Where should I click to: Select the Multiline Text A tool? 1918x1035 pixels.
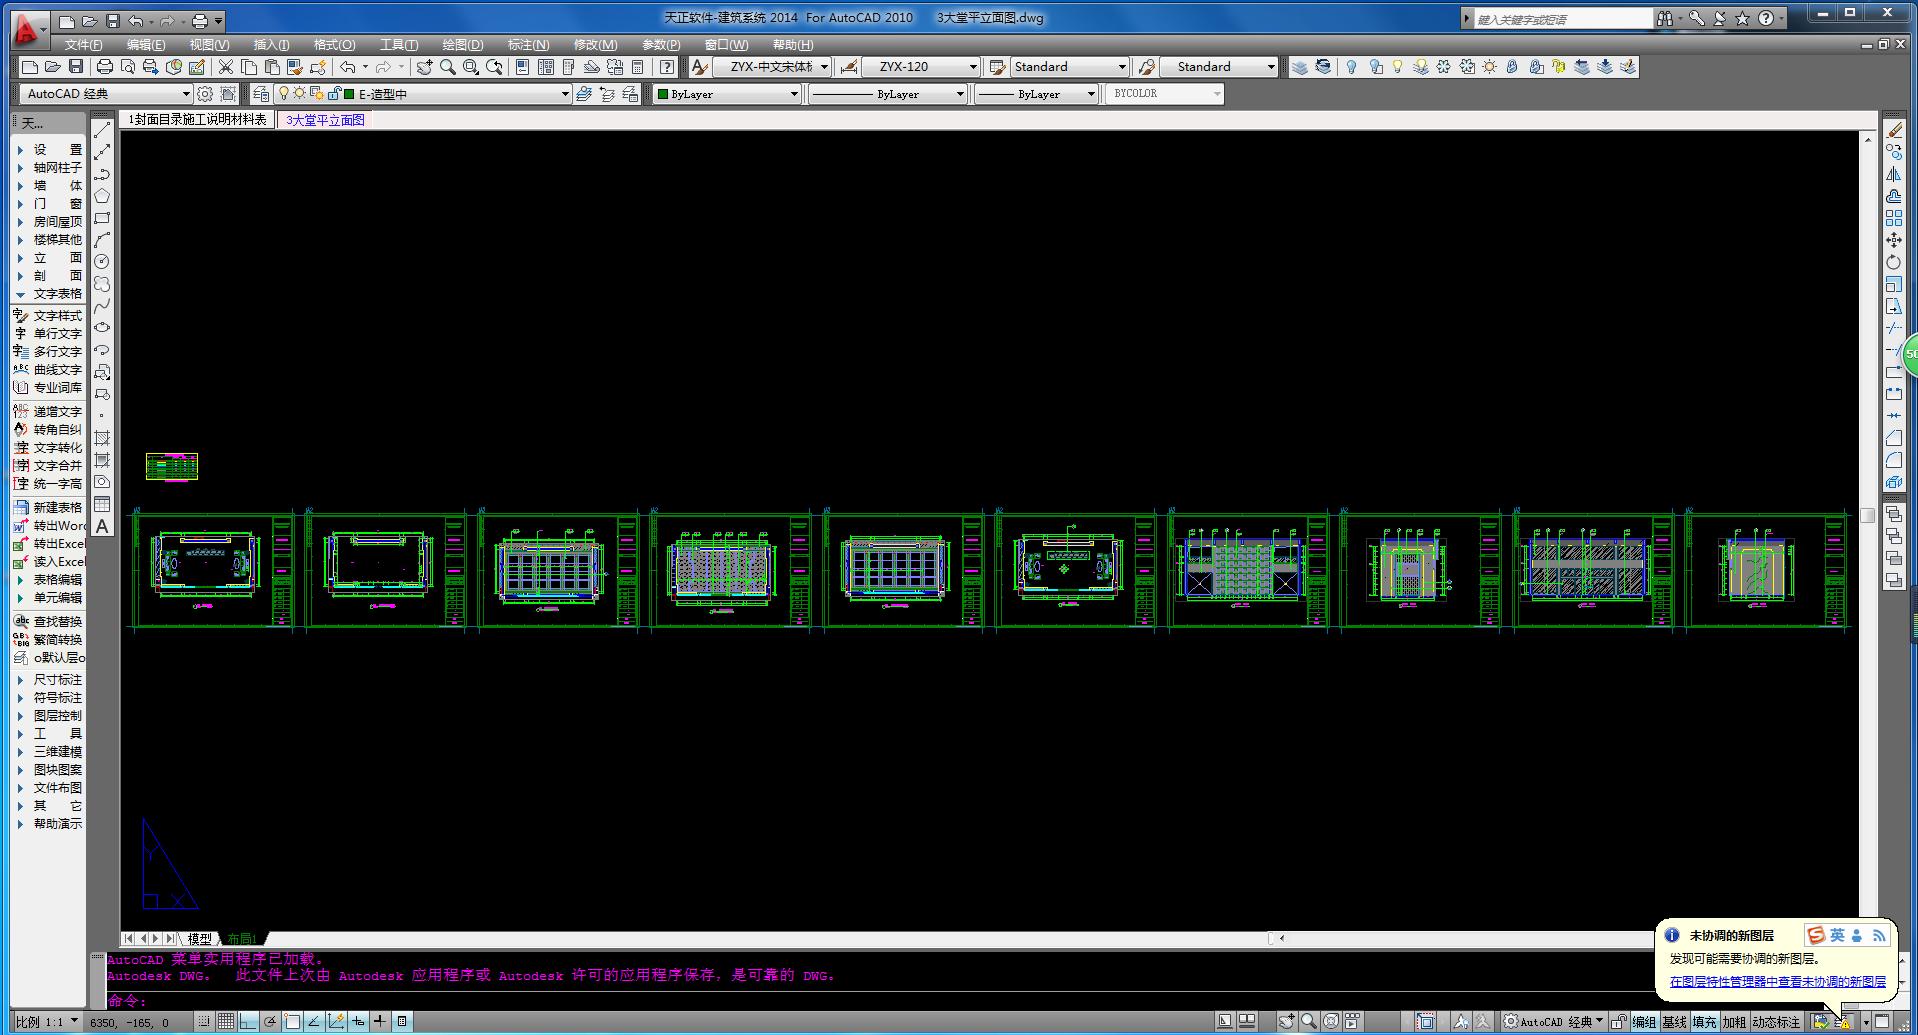point(102,526)
